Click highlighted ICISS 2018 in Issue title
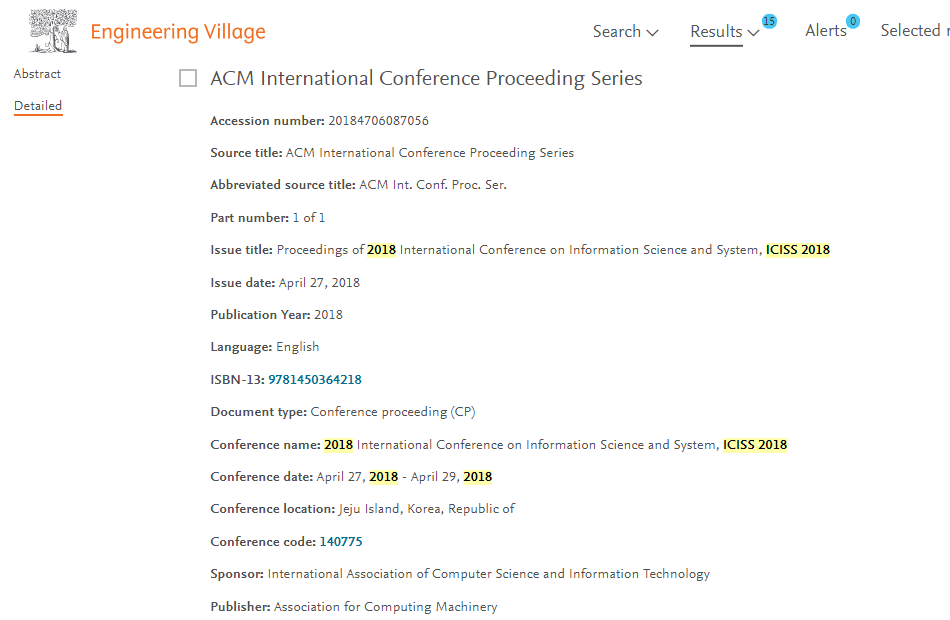The image size is (950, 620). coord(798,250)
